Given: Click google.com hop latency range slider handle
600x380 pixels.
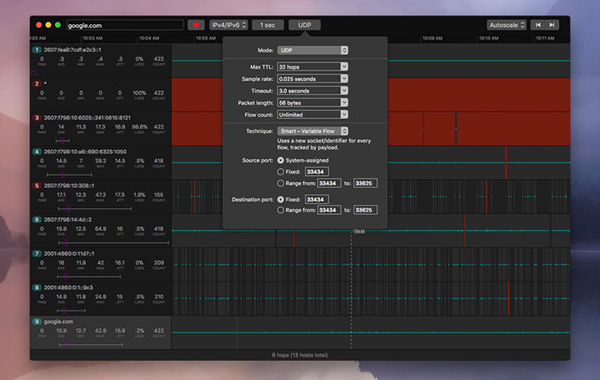Looking at the screenshot, I should 65,345.
